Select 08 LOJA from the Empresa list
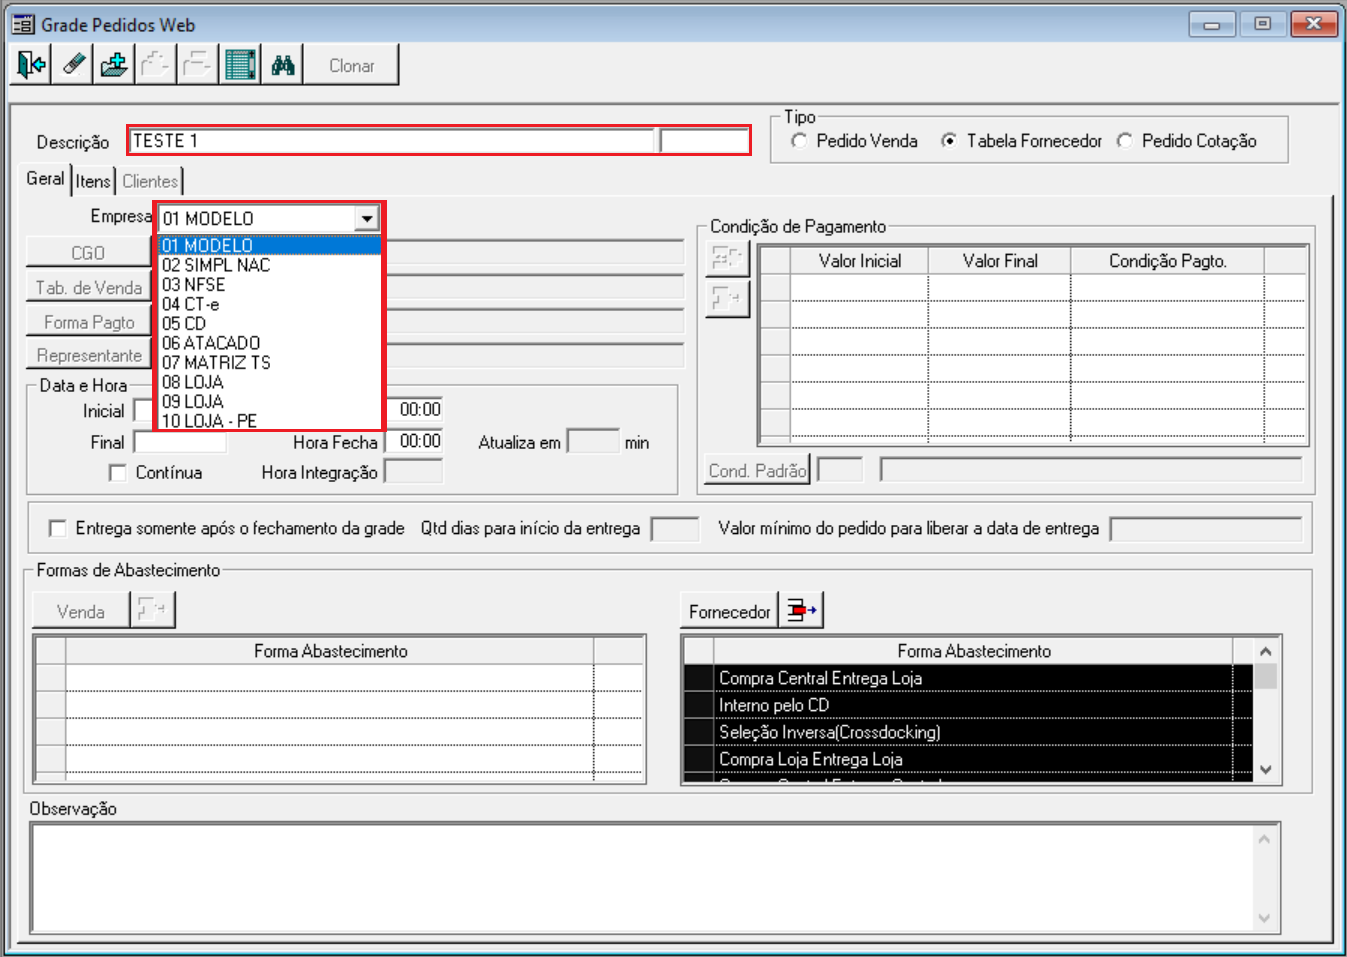Image resolution: width=1347 pixels, height=957 pixels. (270, 382)
